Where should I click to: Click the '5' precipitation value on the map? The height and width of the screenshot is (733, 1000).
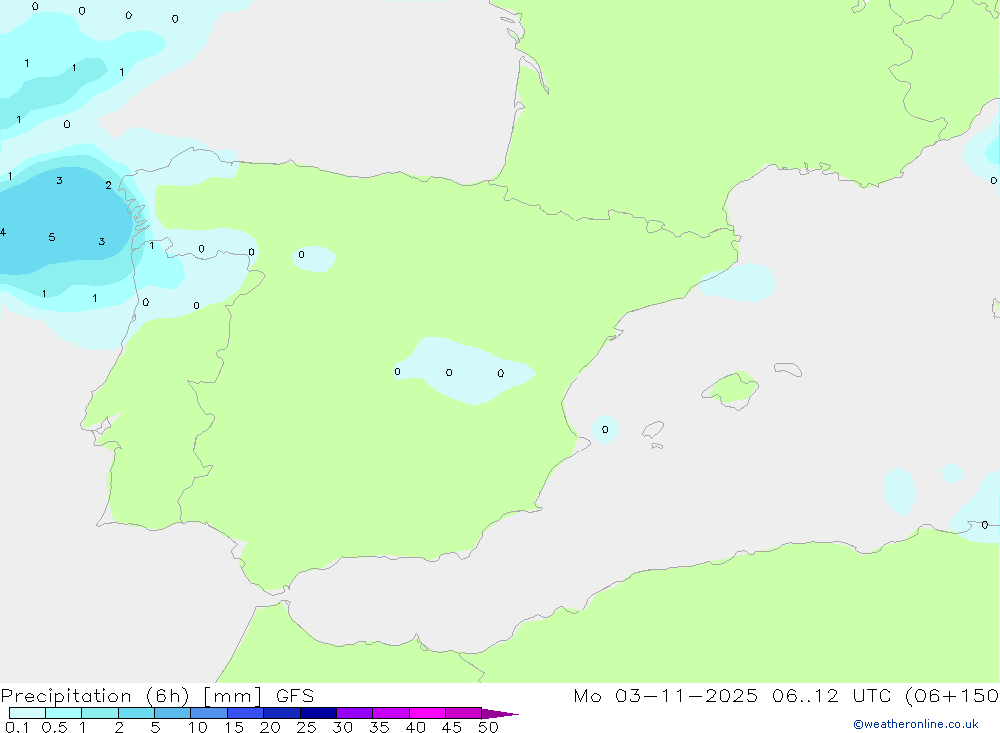click(x=52, y=237)
